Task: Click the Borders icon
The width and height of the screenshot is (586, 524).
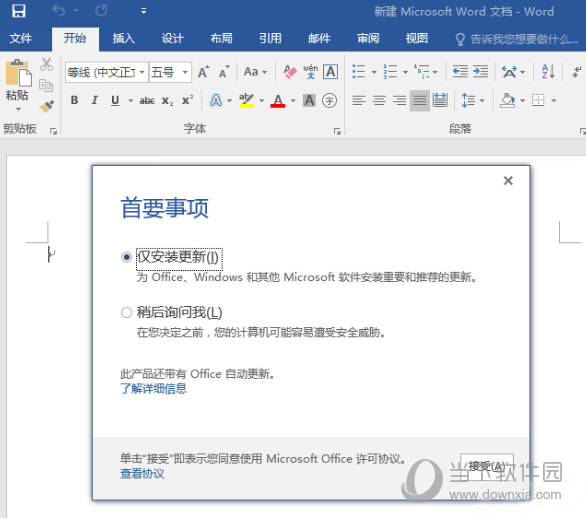Action: (x=538, y=100)
